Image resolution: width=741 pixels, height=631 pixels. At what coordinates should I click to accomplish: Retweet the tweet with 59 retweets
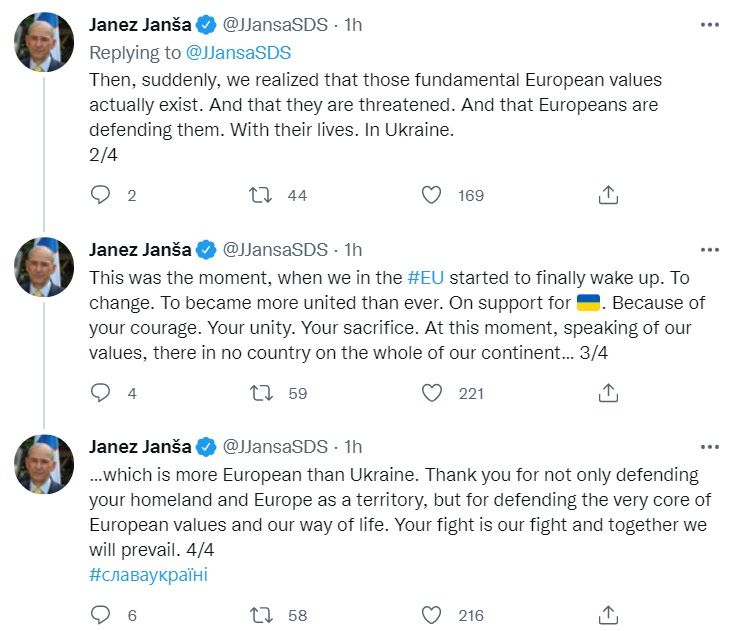pyautogui.click(x=260, y=393)
